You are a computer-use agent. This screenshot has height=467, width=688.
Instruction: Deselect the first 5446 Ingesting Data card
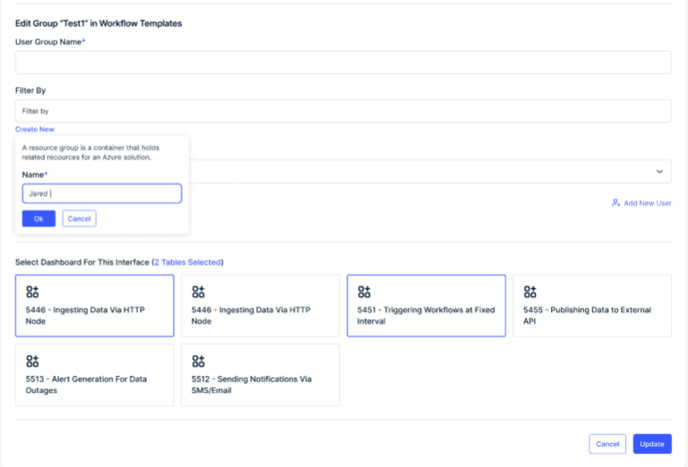pyautogui.click(x=95, y=306)
